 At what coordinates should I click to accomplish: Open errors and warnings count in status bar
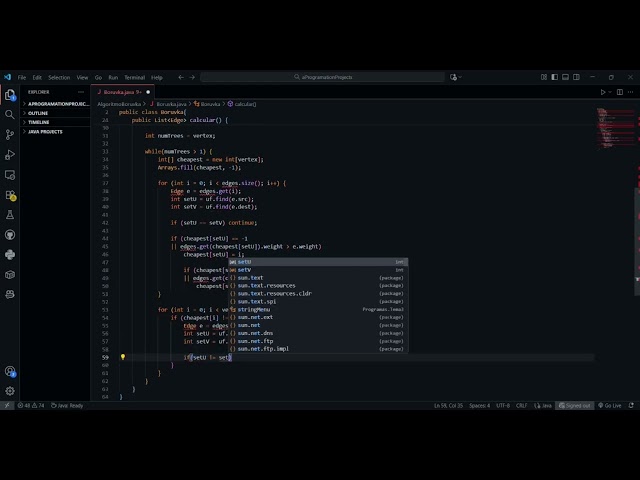click(31, 406)
